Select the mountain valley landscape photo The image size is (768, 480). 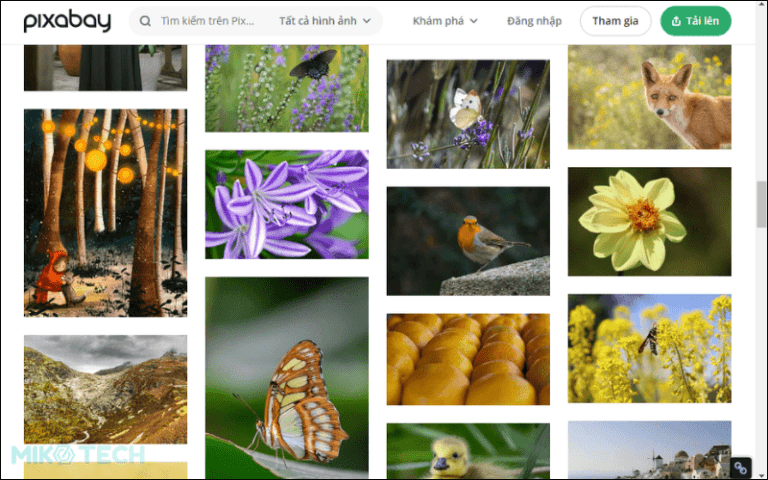click(105, 389)
